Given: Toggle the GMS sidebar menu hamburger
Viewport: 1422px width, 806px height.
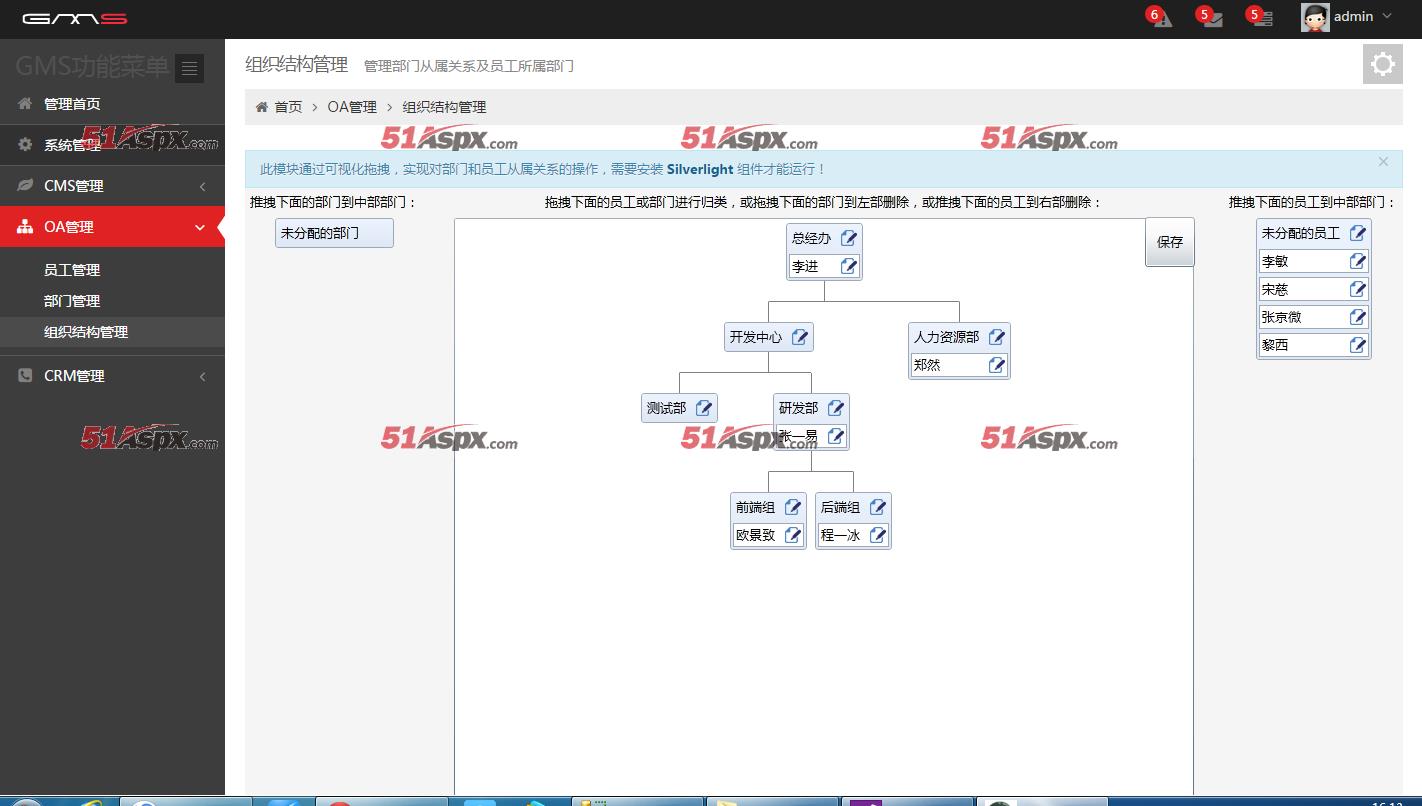Looking at the screenshot, I should [189, 68].
